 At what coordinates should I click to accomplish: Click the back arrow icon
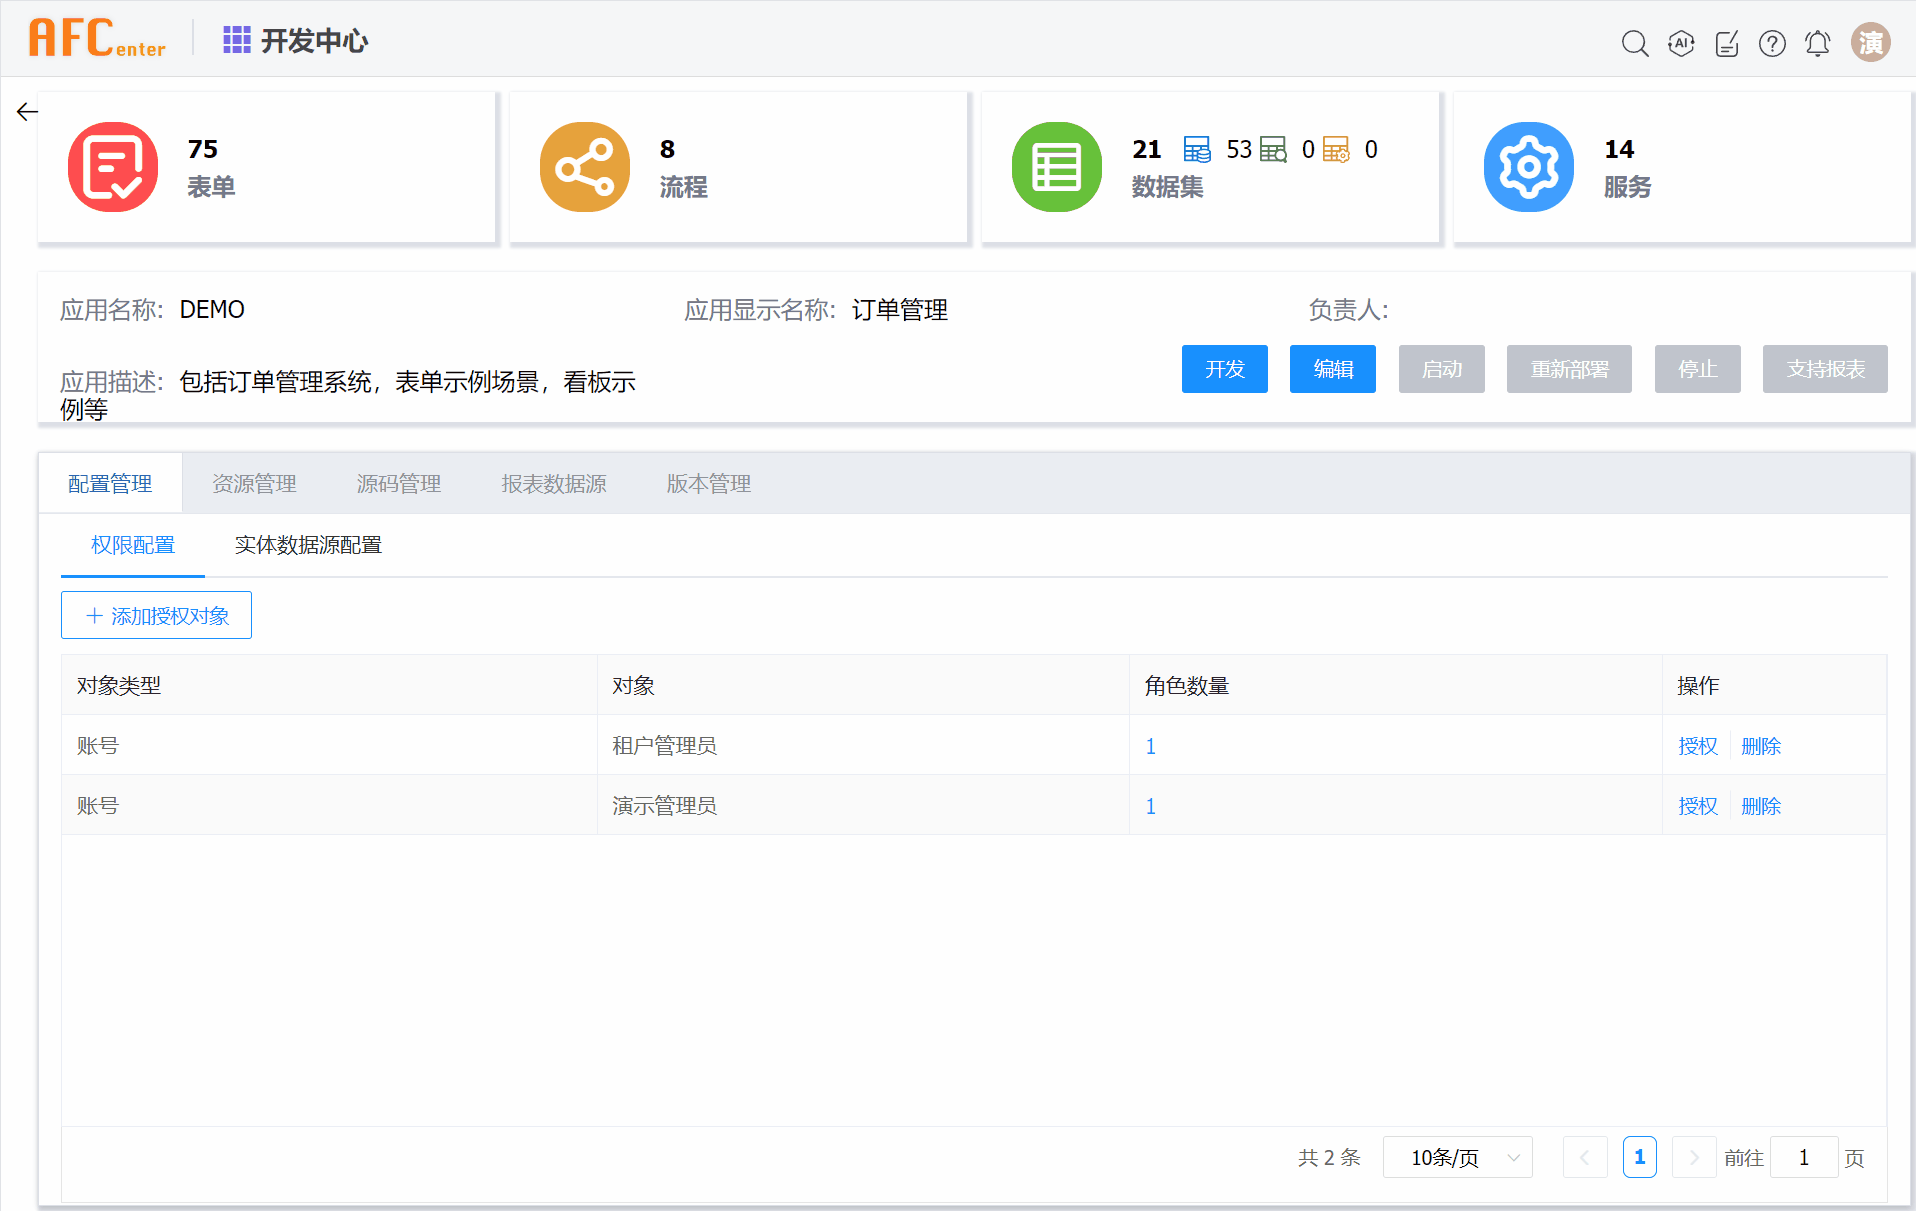(27, 112)
